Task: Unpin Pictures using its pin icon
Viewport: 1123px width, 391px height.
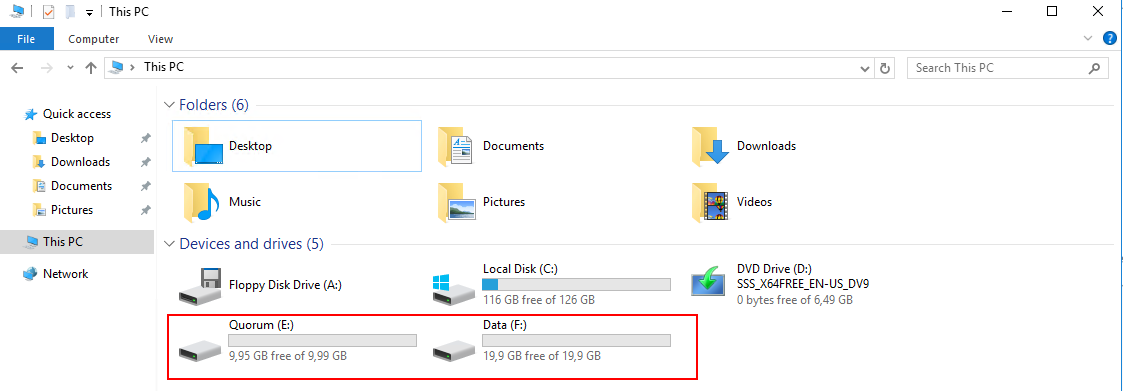Action: 145,210
